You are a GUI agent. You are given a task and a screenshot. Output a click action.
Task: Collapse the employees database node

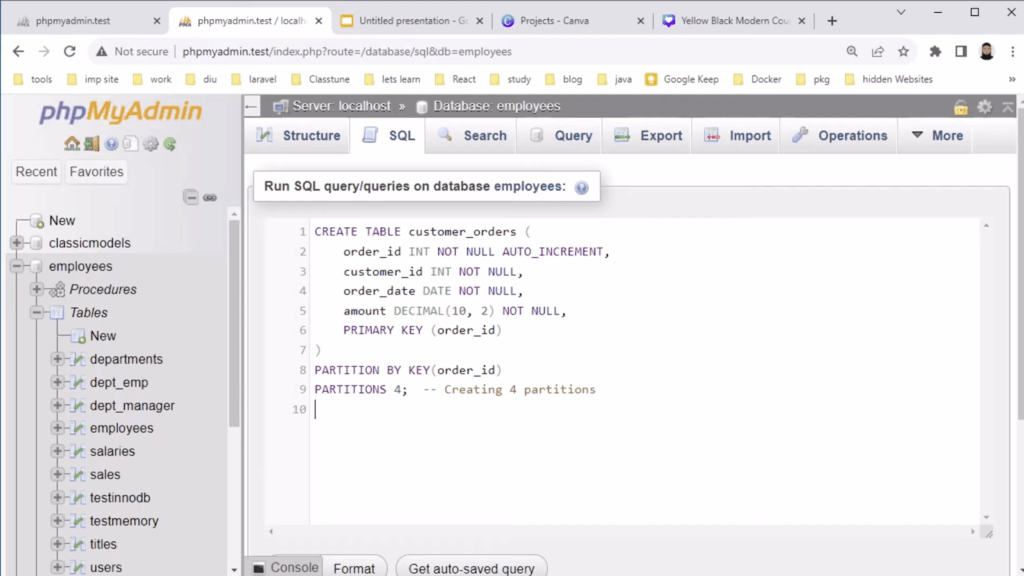17,266
